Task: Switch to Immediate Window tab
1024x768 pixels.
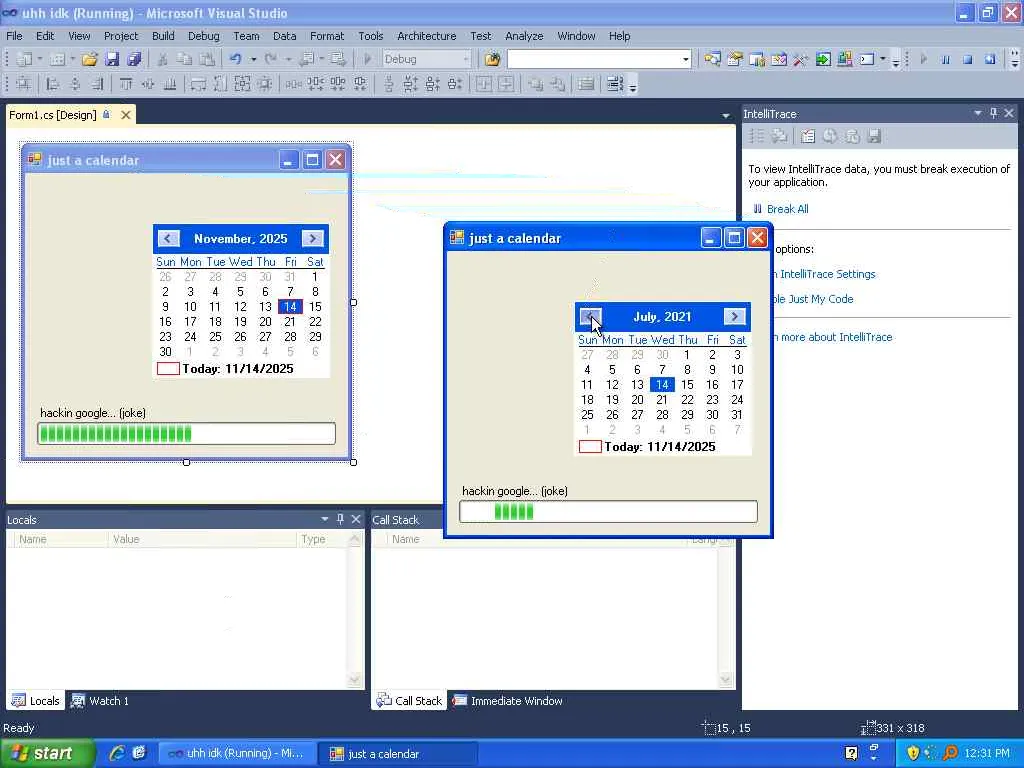Action: point(507,701)
